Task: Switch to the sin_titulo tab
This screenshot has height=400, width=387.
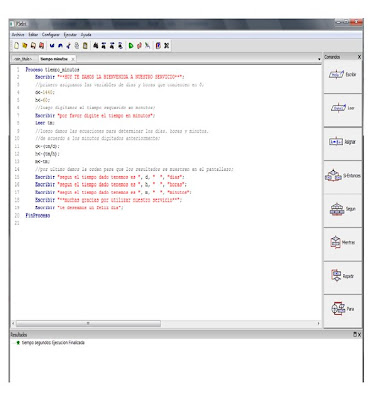Action: [x=23, y=59]
